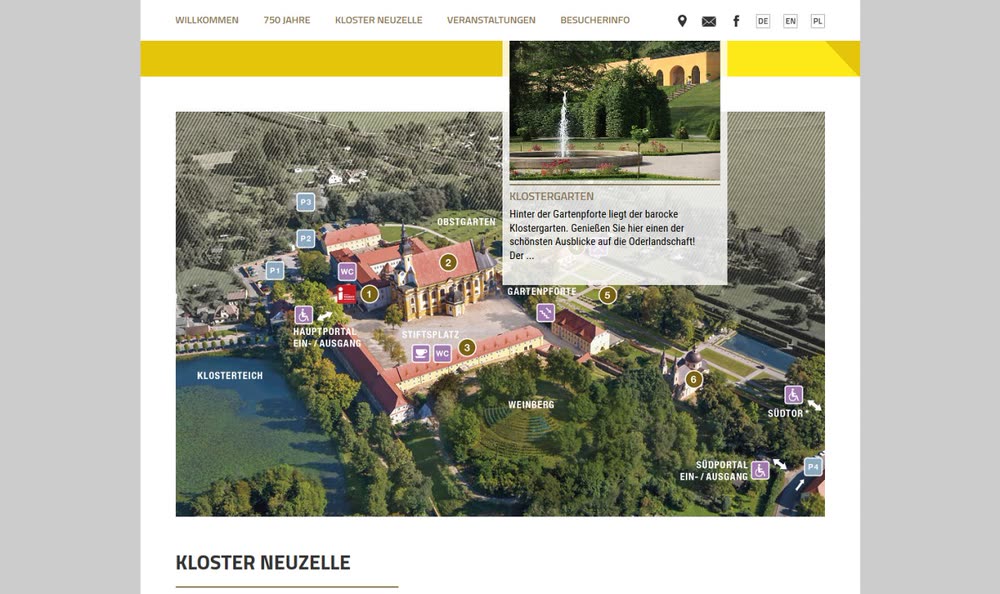Select map marker number 5
Viewport: 1000px width, 594px height.
607,295
